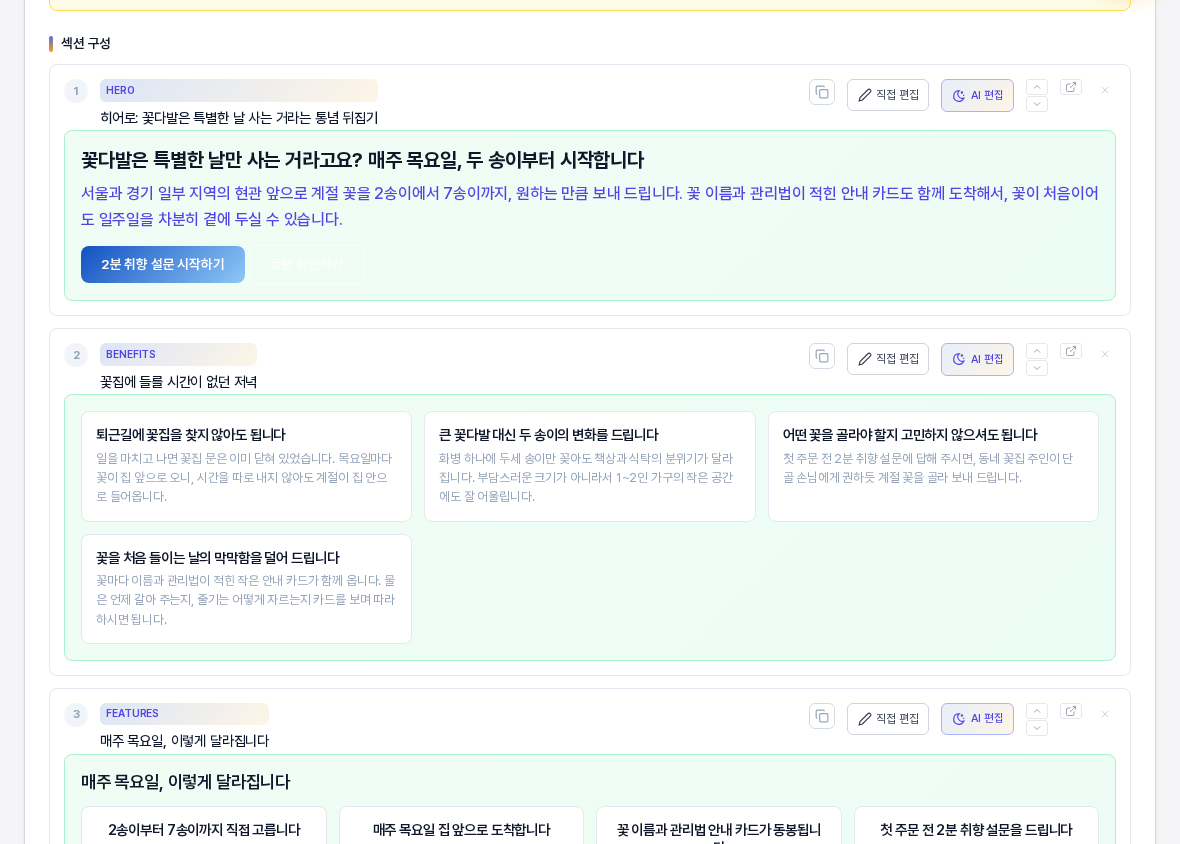The image size is (1180, 844).
Task: Move the FEATURES section down
Action: 1037,727
